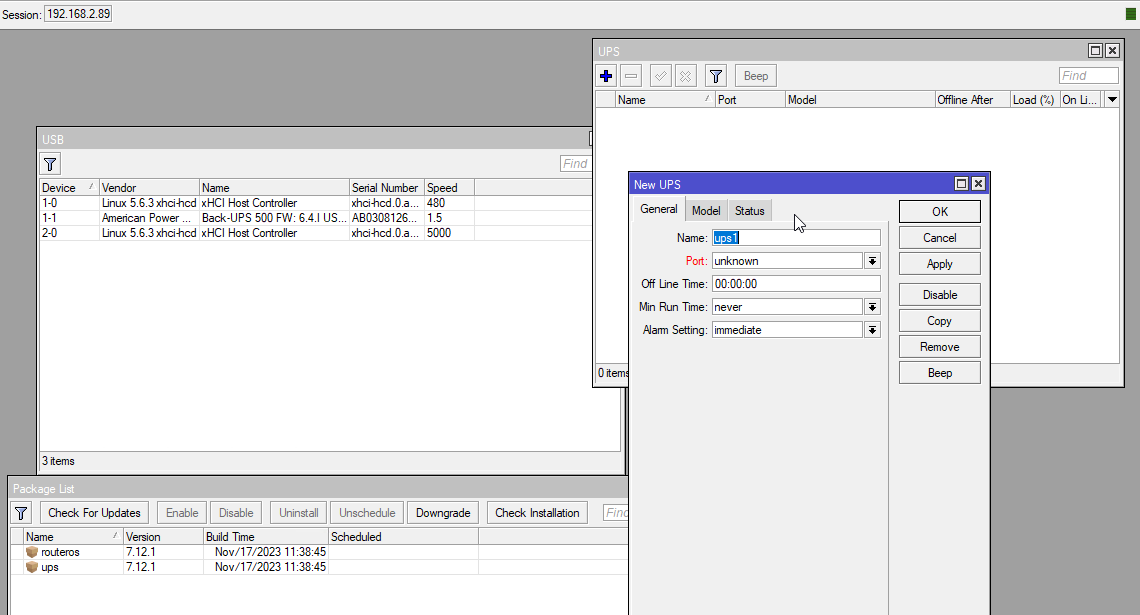Select the filter icon in Package List

click(20, 512)
